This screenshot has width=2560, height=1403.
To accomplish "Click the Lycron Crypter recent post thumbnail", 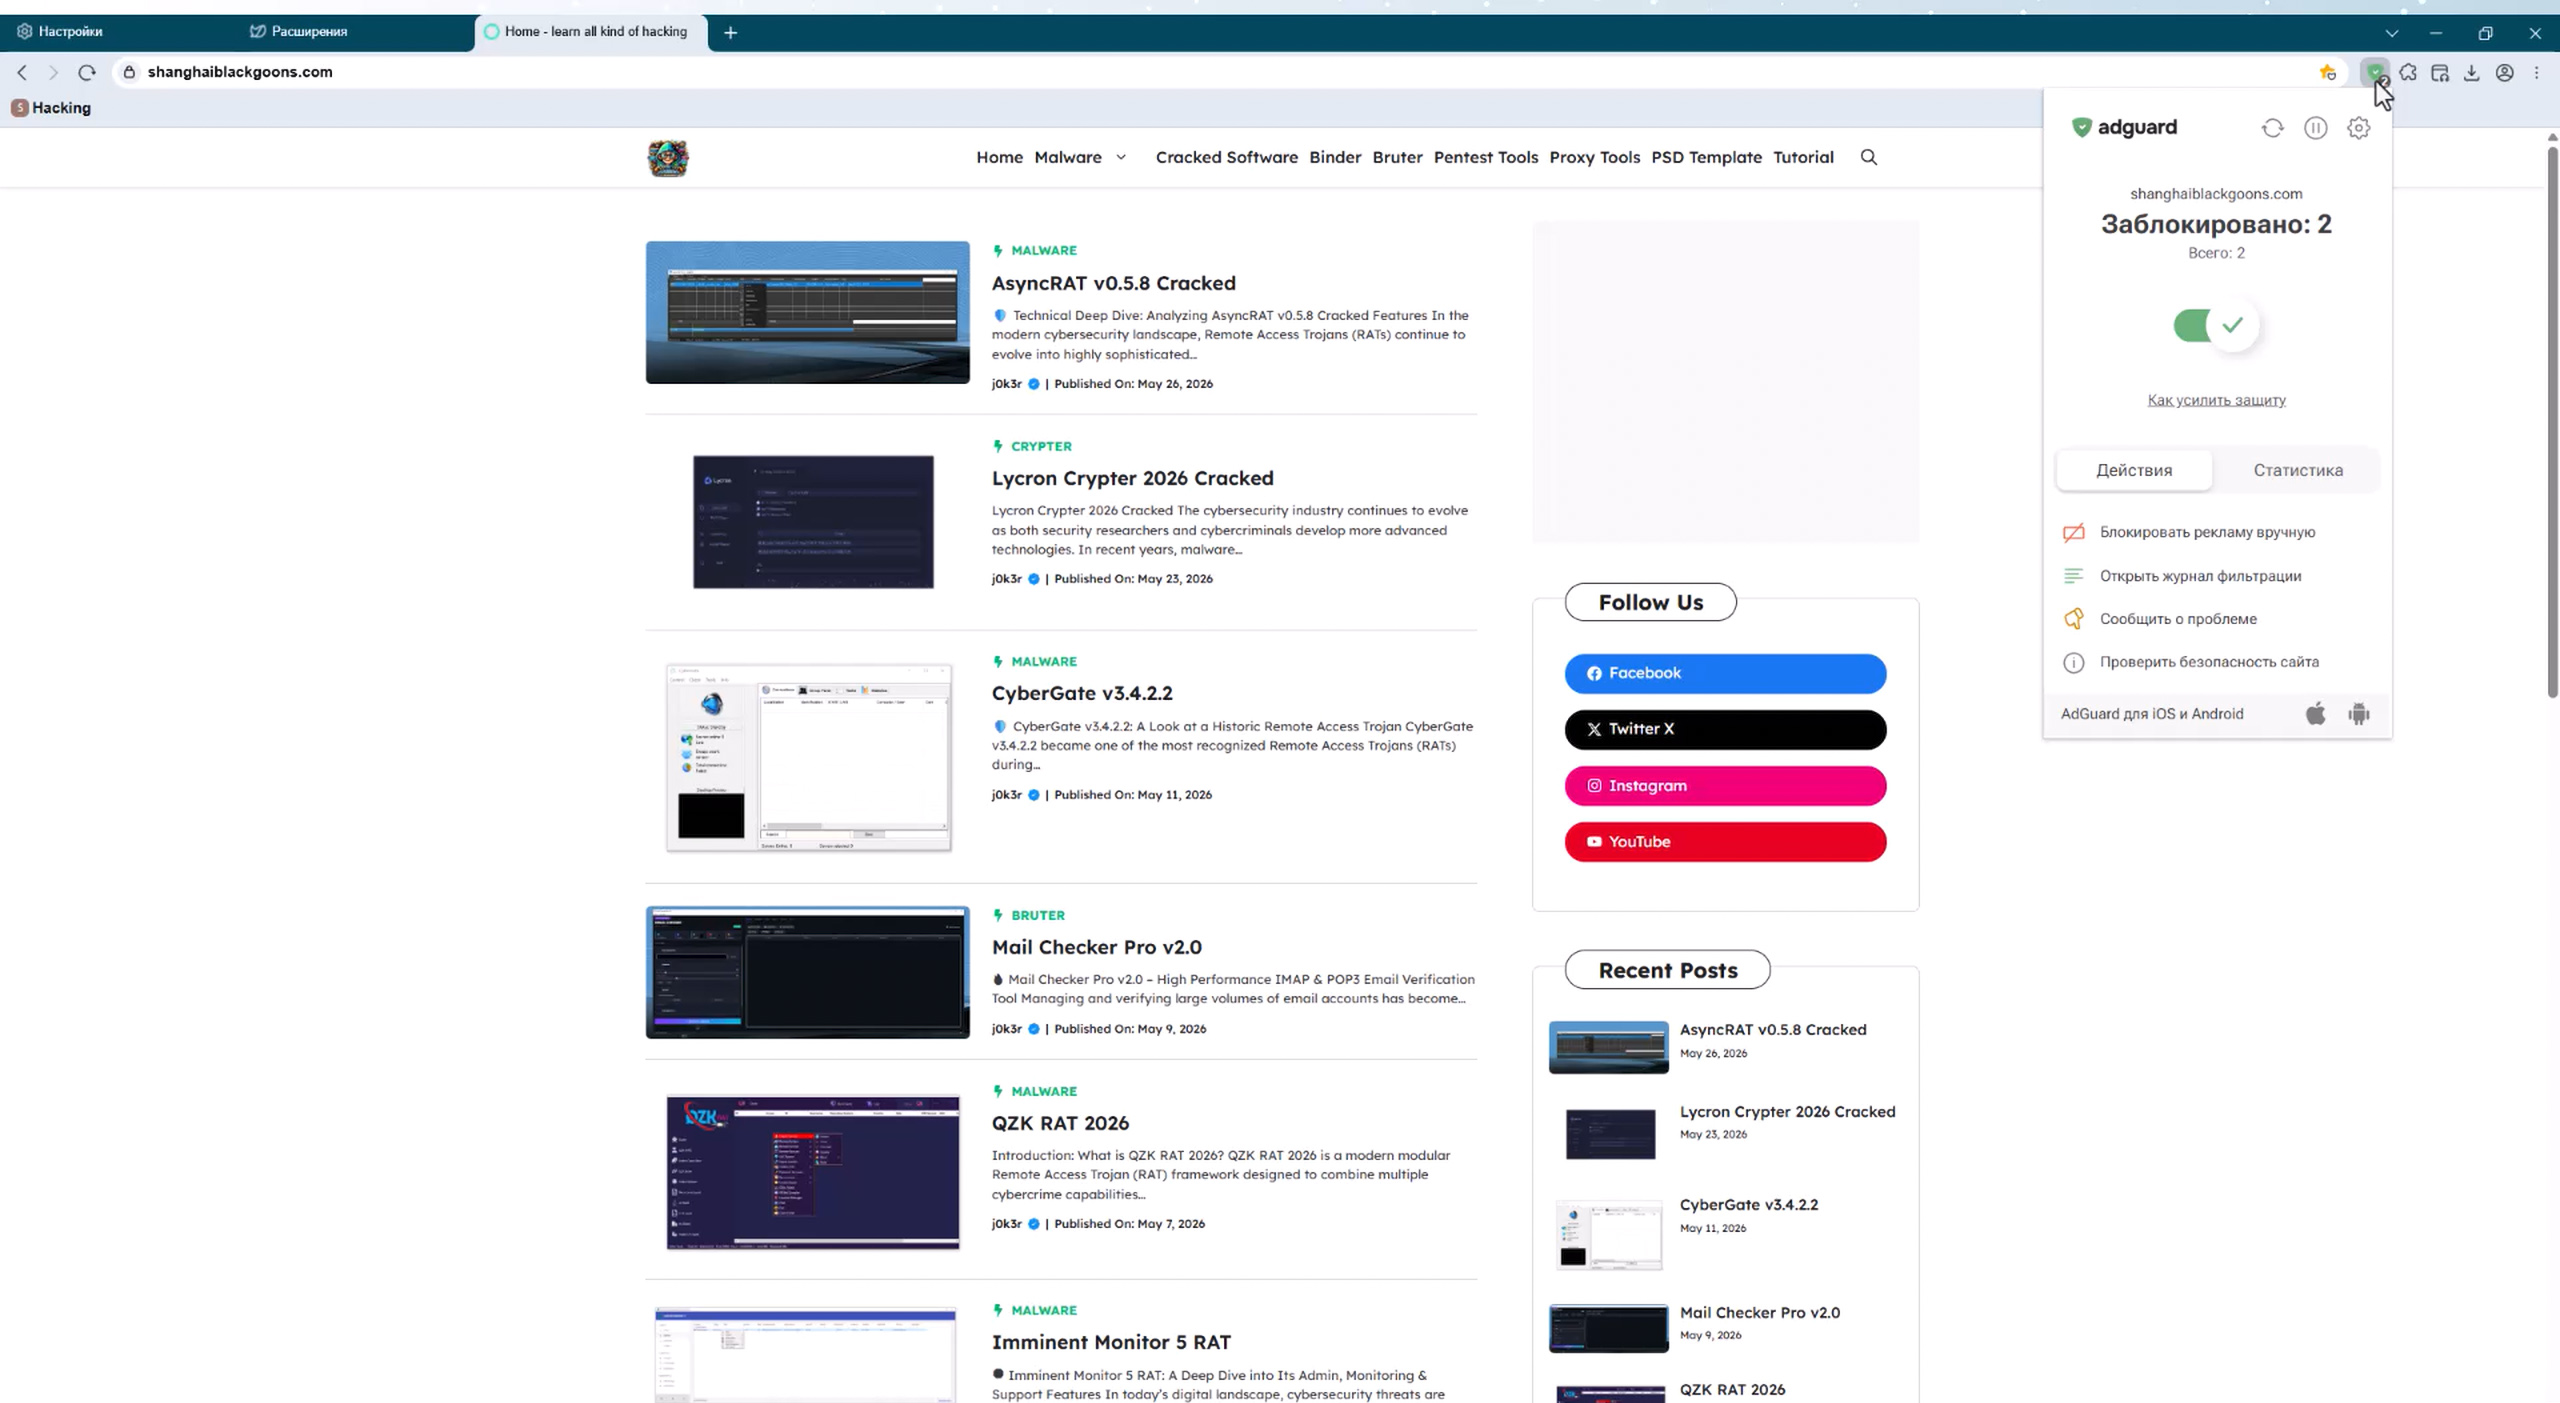I will point(1609,1133).
